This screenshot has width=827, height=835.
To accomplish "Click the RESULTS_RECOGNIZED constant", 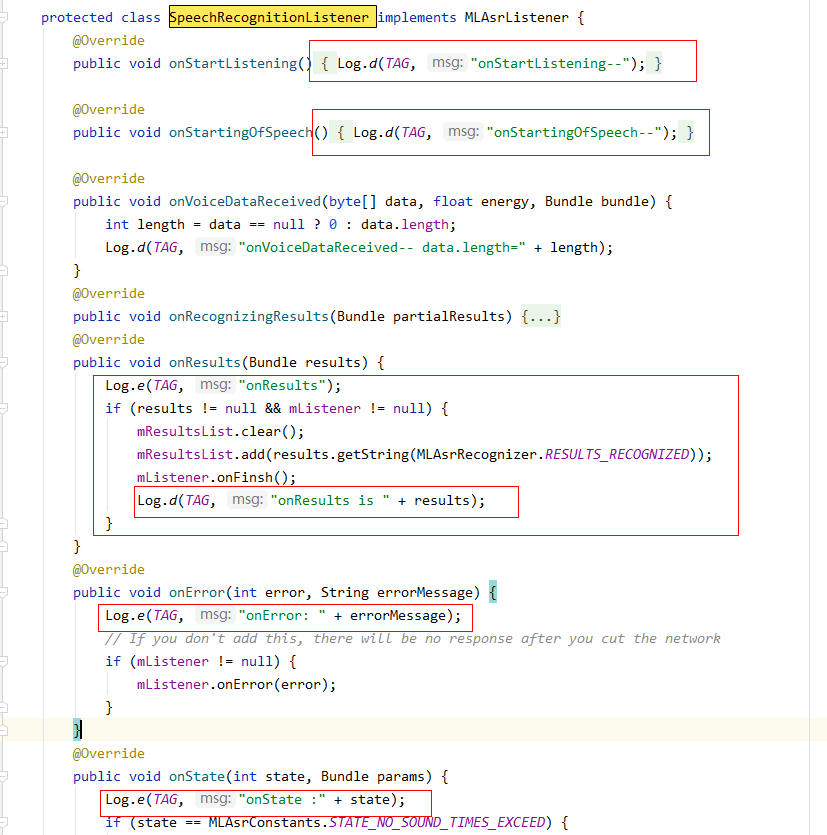I will 617,454.
